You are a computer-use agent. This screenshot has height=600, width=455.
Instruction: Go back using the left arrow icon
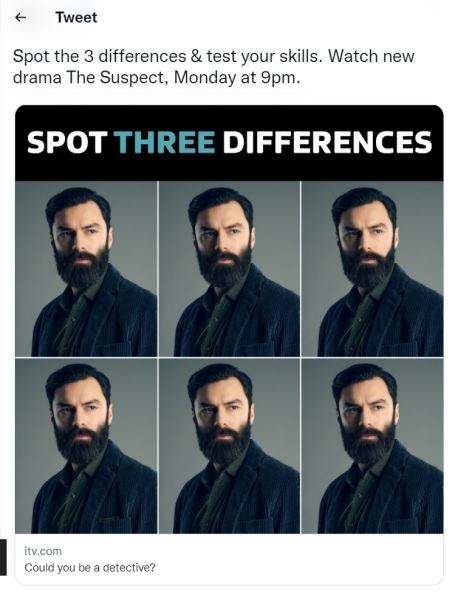(20, 17)
